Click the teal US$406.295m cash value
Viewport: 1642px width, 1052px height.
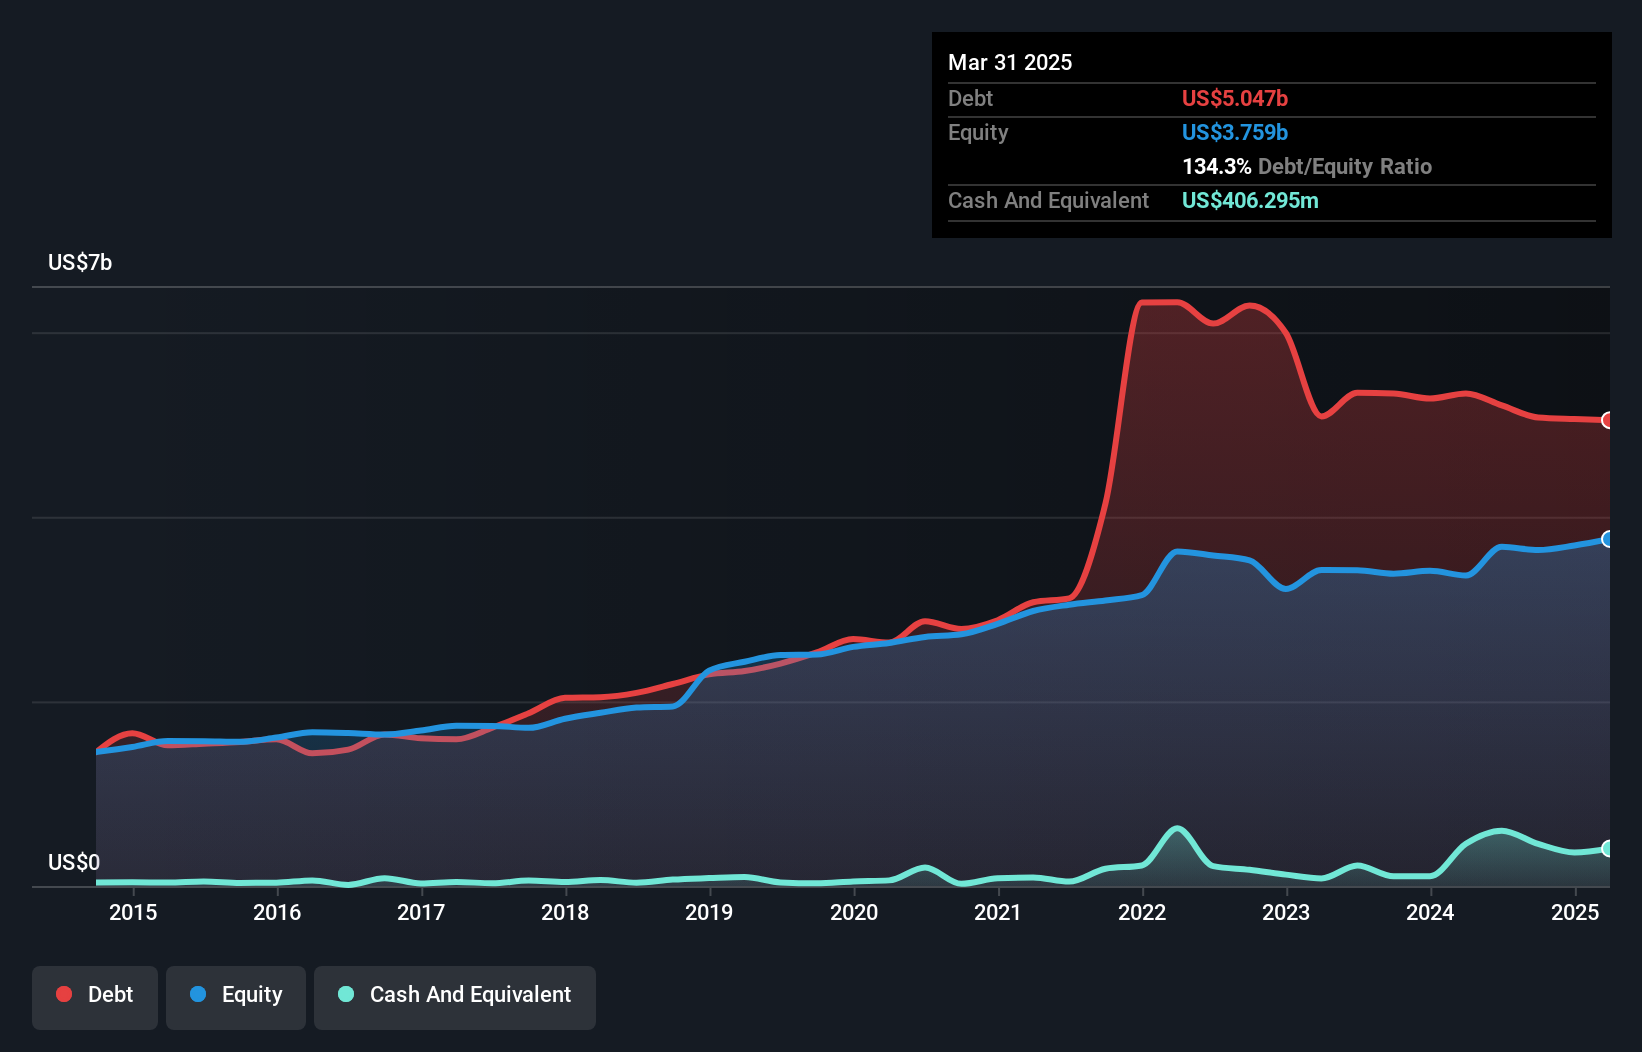click(x=1250, y=200)
